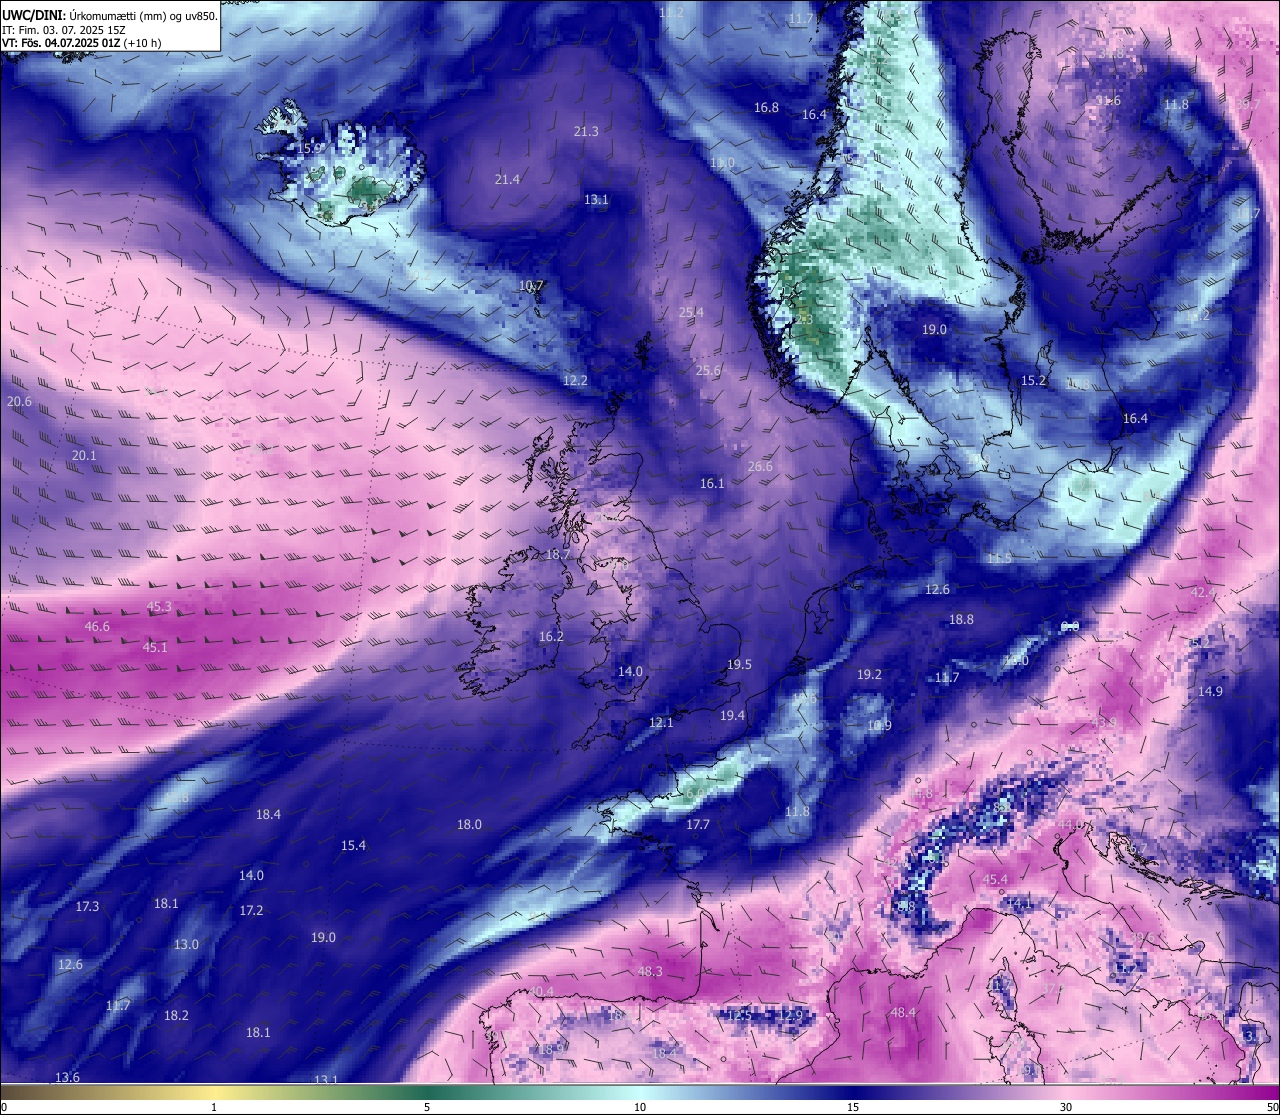Click the 12.2 value label
The width and height of the screenshot is (1280, 1115).
[575, 381]
